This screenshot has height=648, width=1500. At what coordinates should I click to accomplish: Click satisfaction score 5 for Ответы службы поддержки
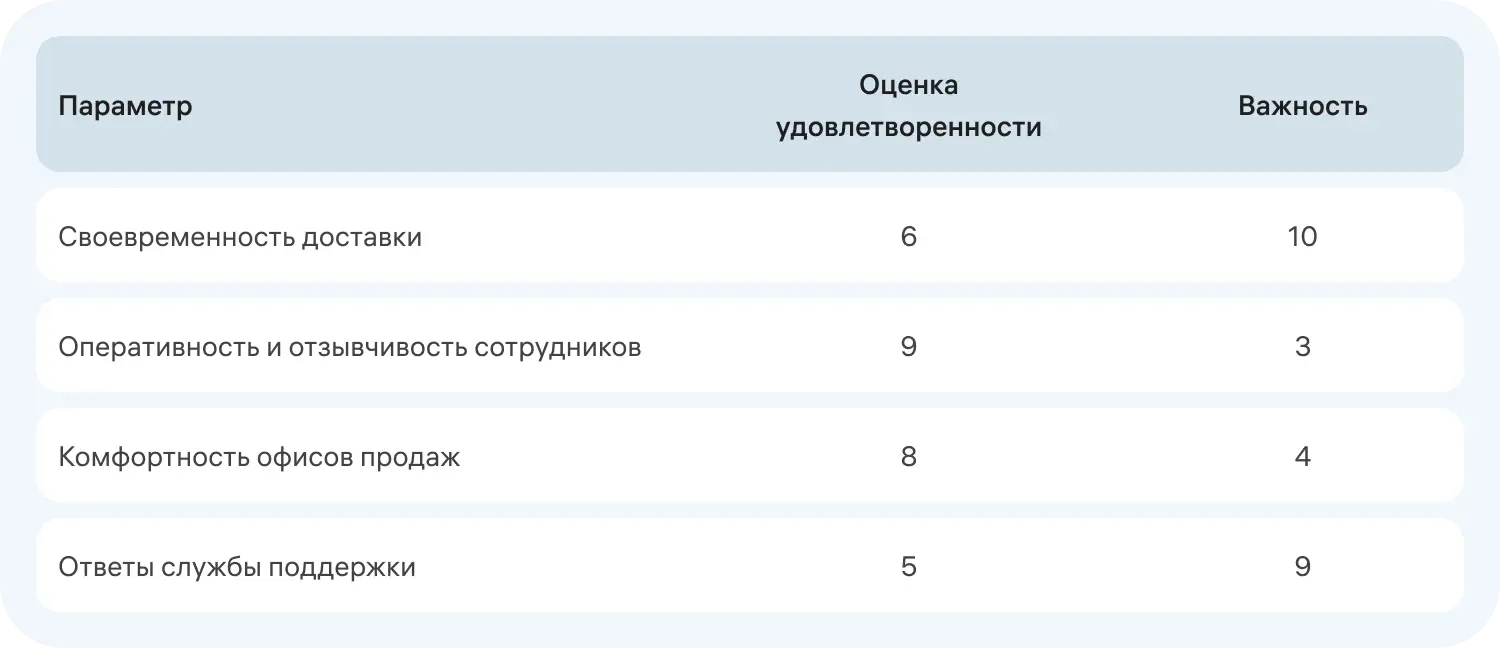click(908, 567)
